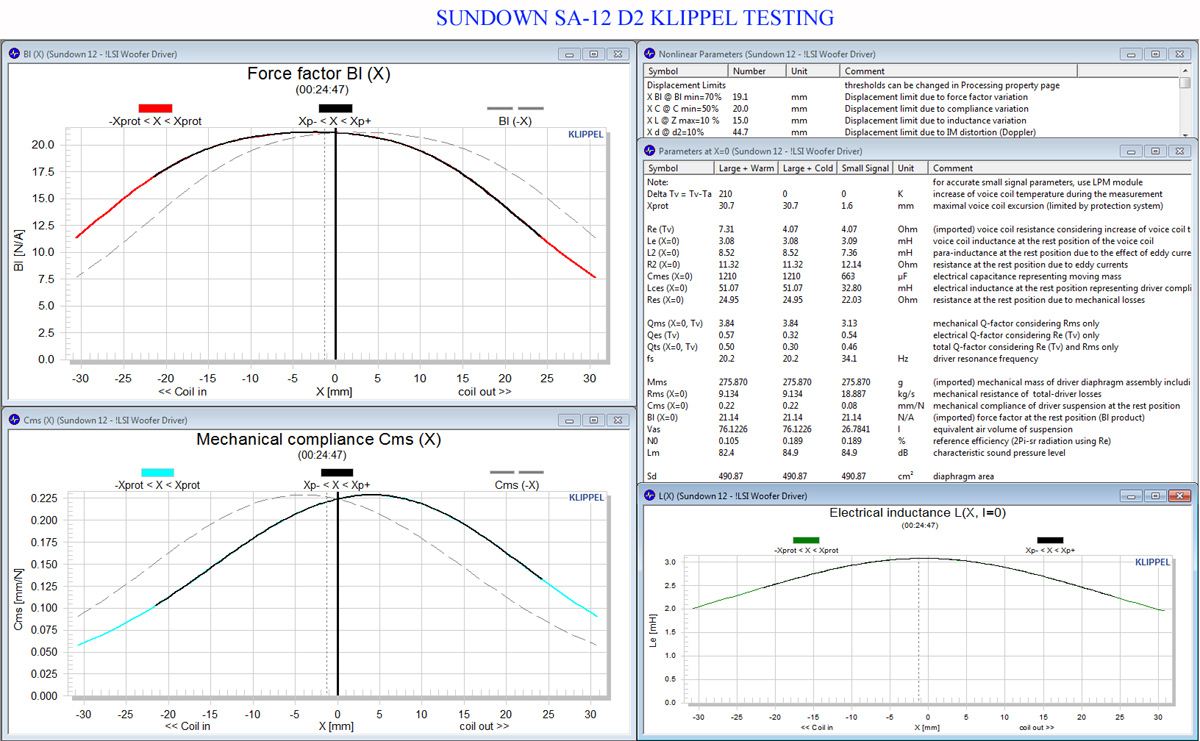The width and height of the screenshot is (1200, 741).
Task: Click the Small Signal column header
Action: tap(866, 168)
